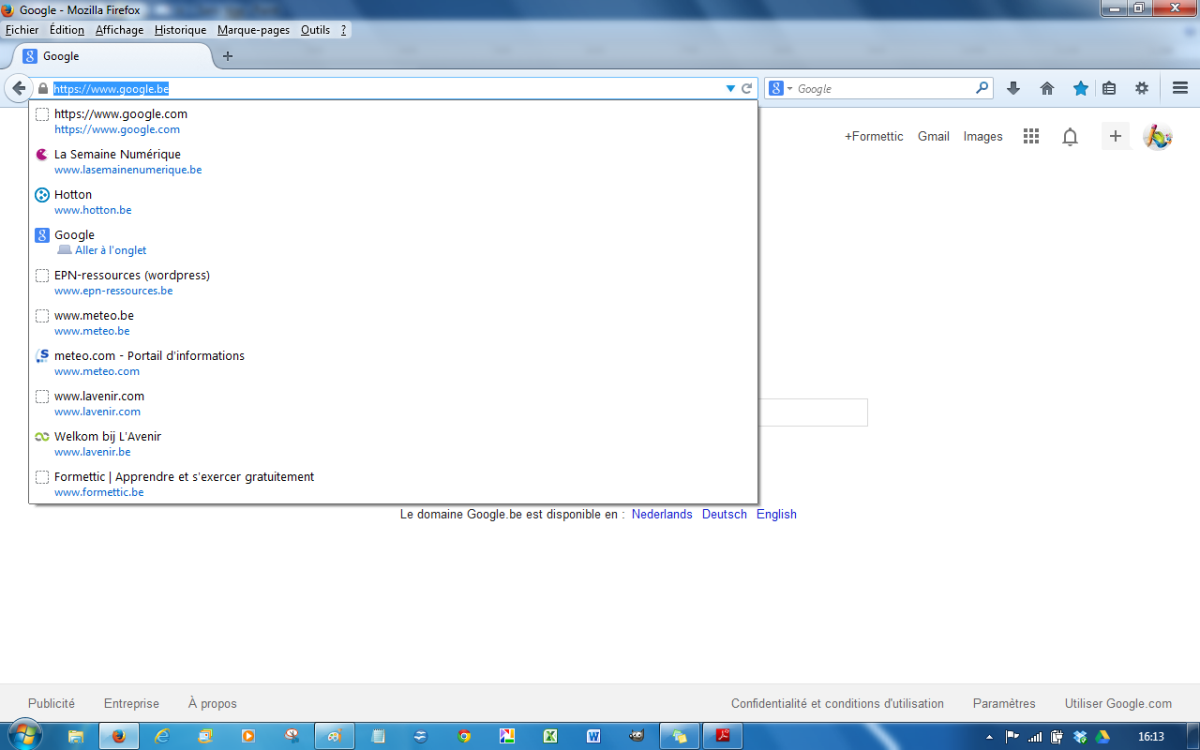The height and width of the screenshot is (750, 1200).
Task: Open the À propos footer link
Action: [x=212, y=703]
